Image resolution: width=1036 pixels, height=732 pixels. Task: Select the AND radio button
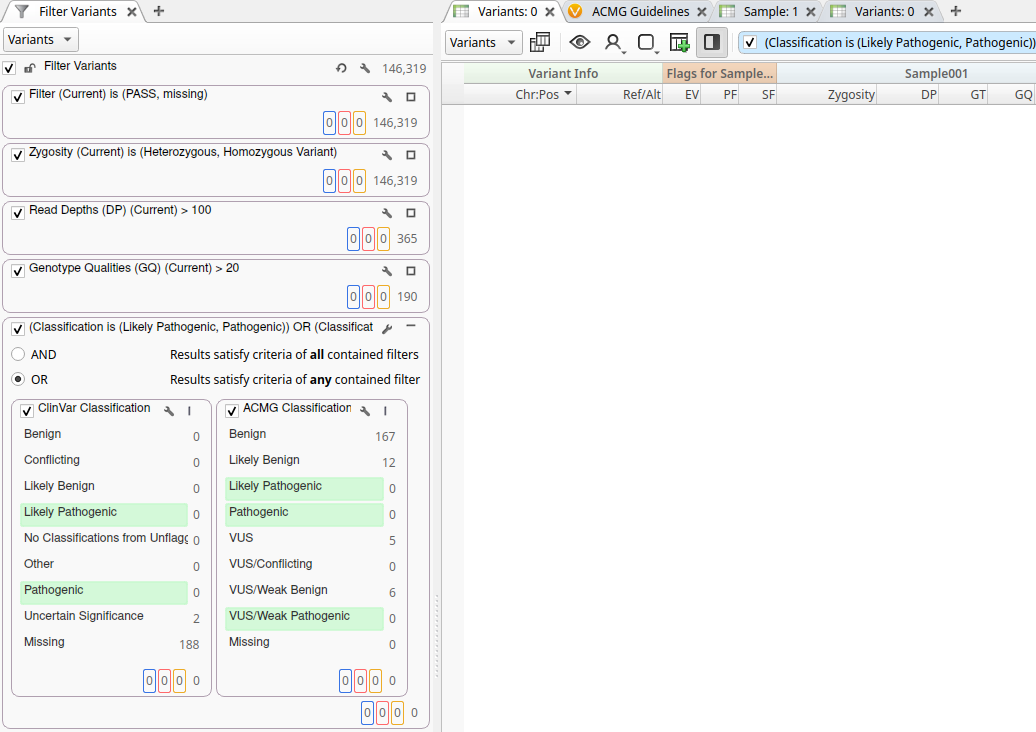tap(18, 355)
